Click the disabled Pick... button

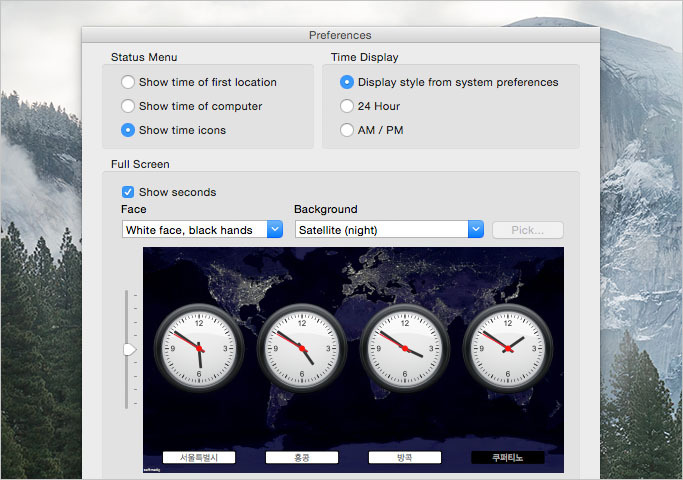coord(527,230)
